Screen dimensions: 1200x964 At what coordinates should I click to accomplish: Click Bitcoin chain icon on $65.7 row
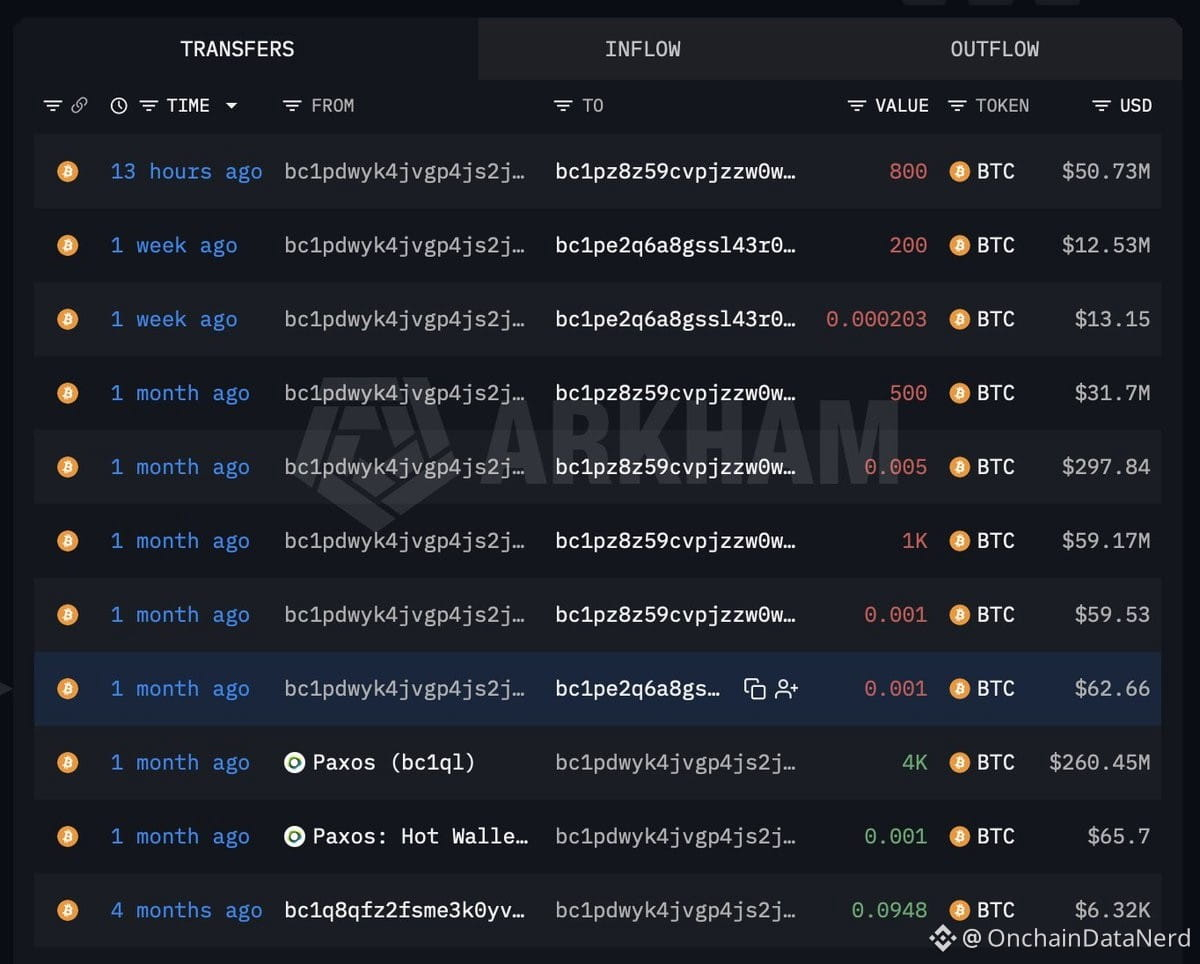click(x=67, y=837)
